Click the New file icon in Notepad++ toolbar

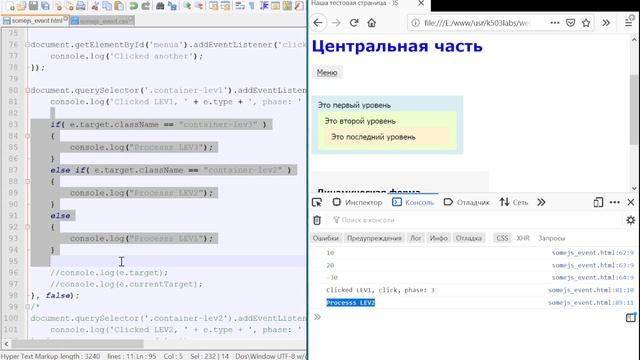click(x=10, y=6)
